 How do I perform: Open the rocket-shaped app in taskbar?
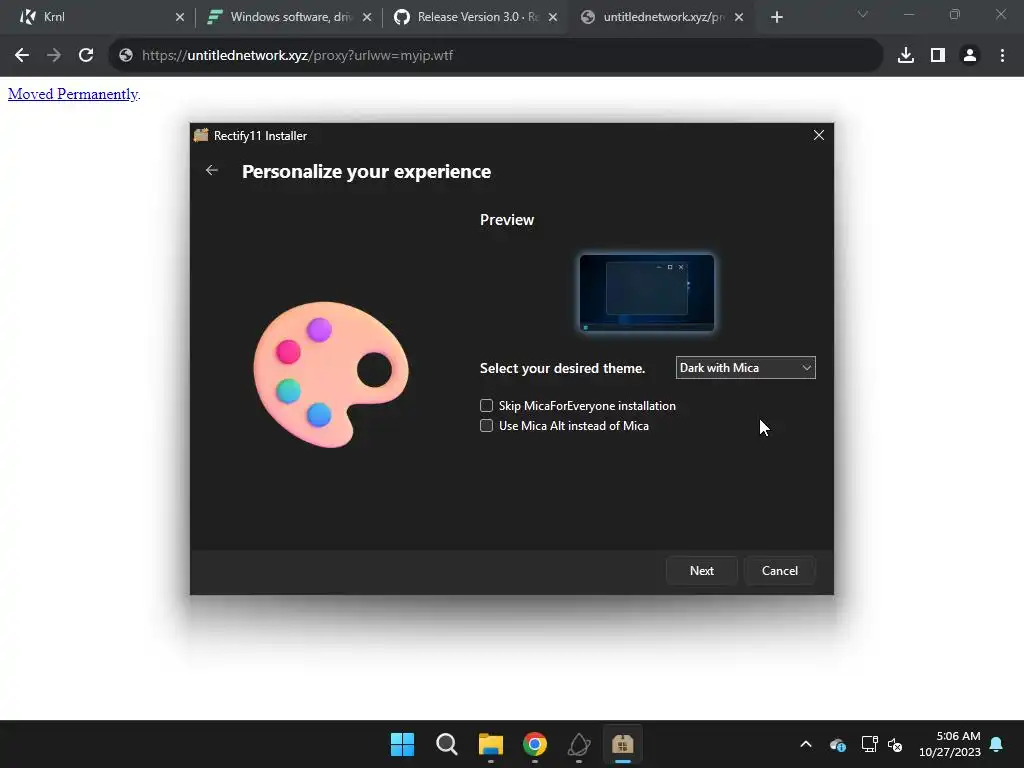[x=579, y=744]
